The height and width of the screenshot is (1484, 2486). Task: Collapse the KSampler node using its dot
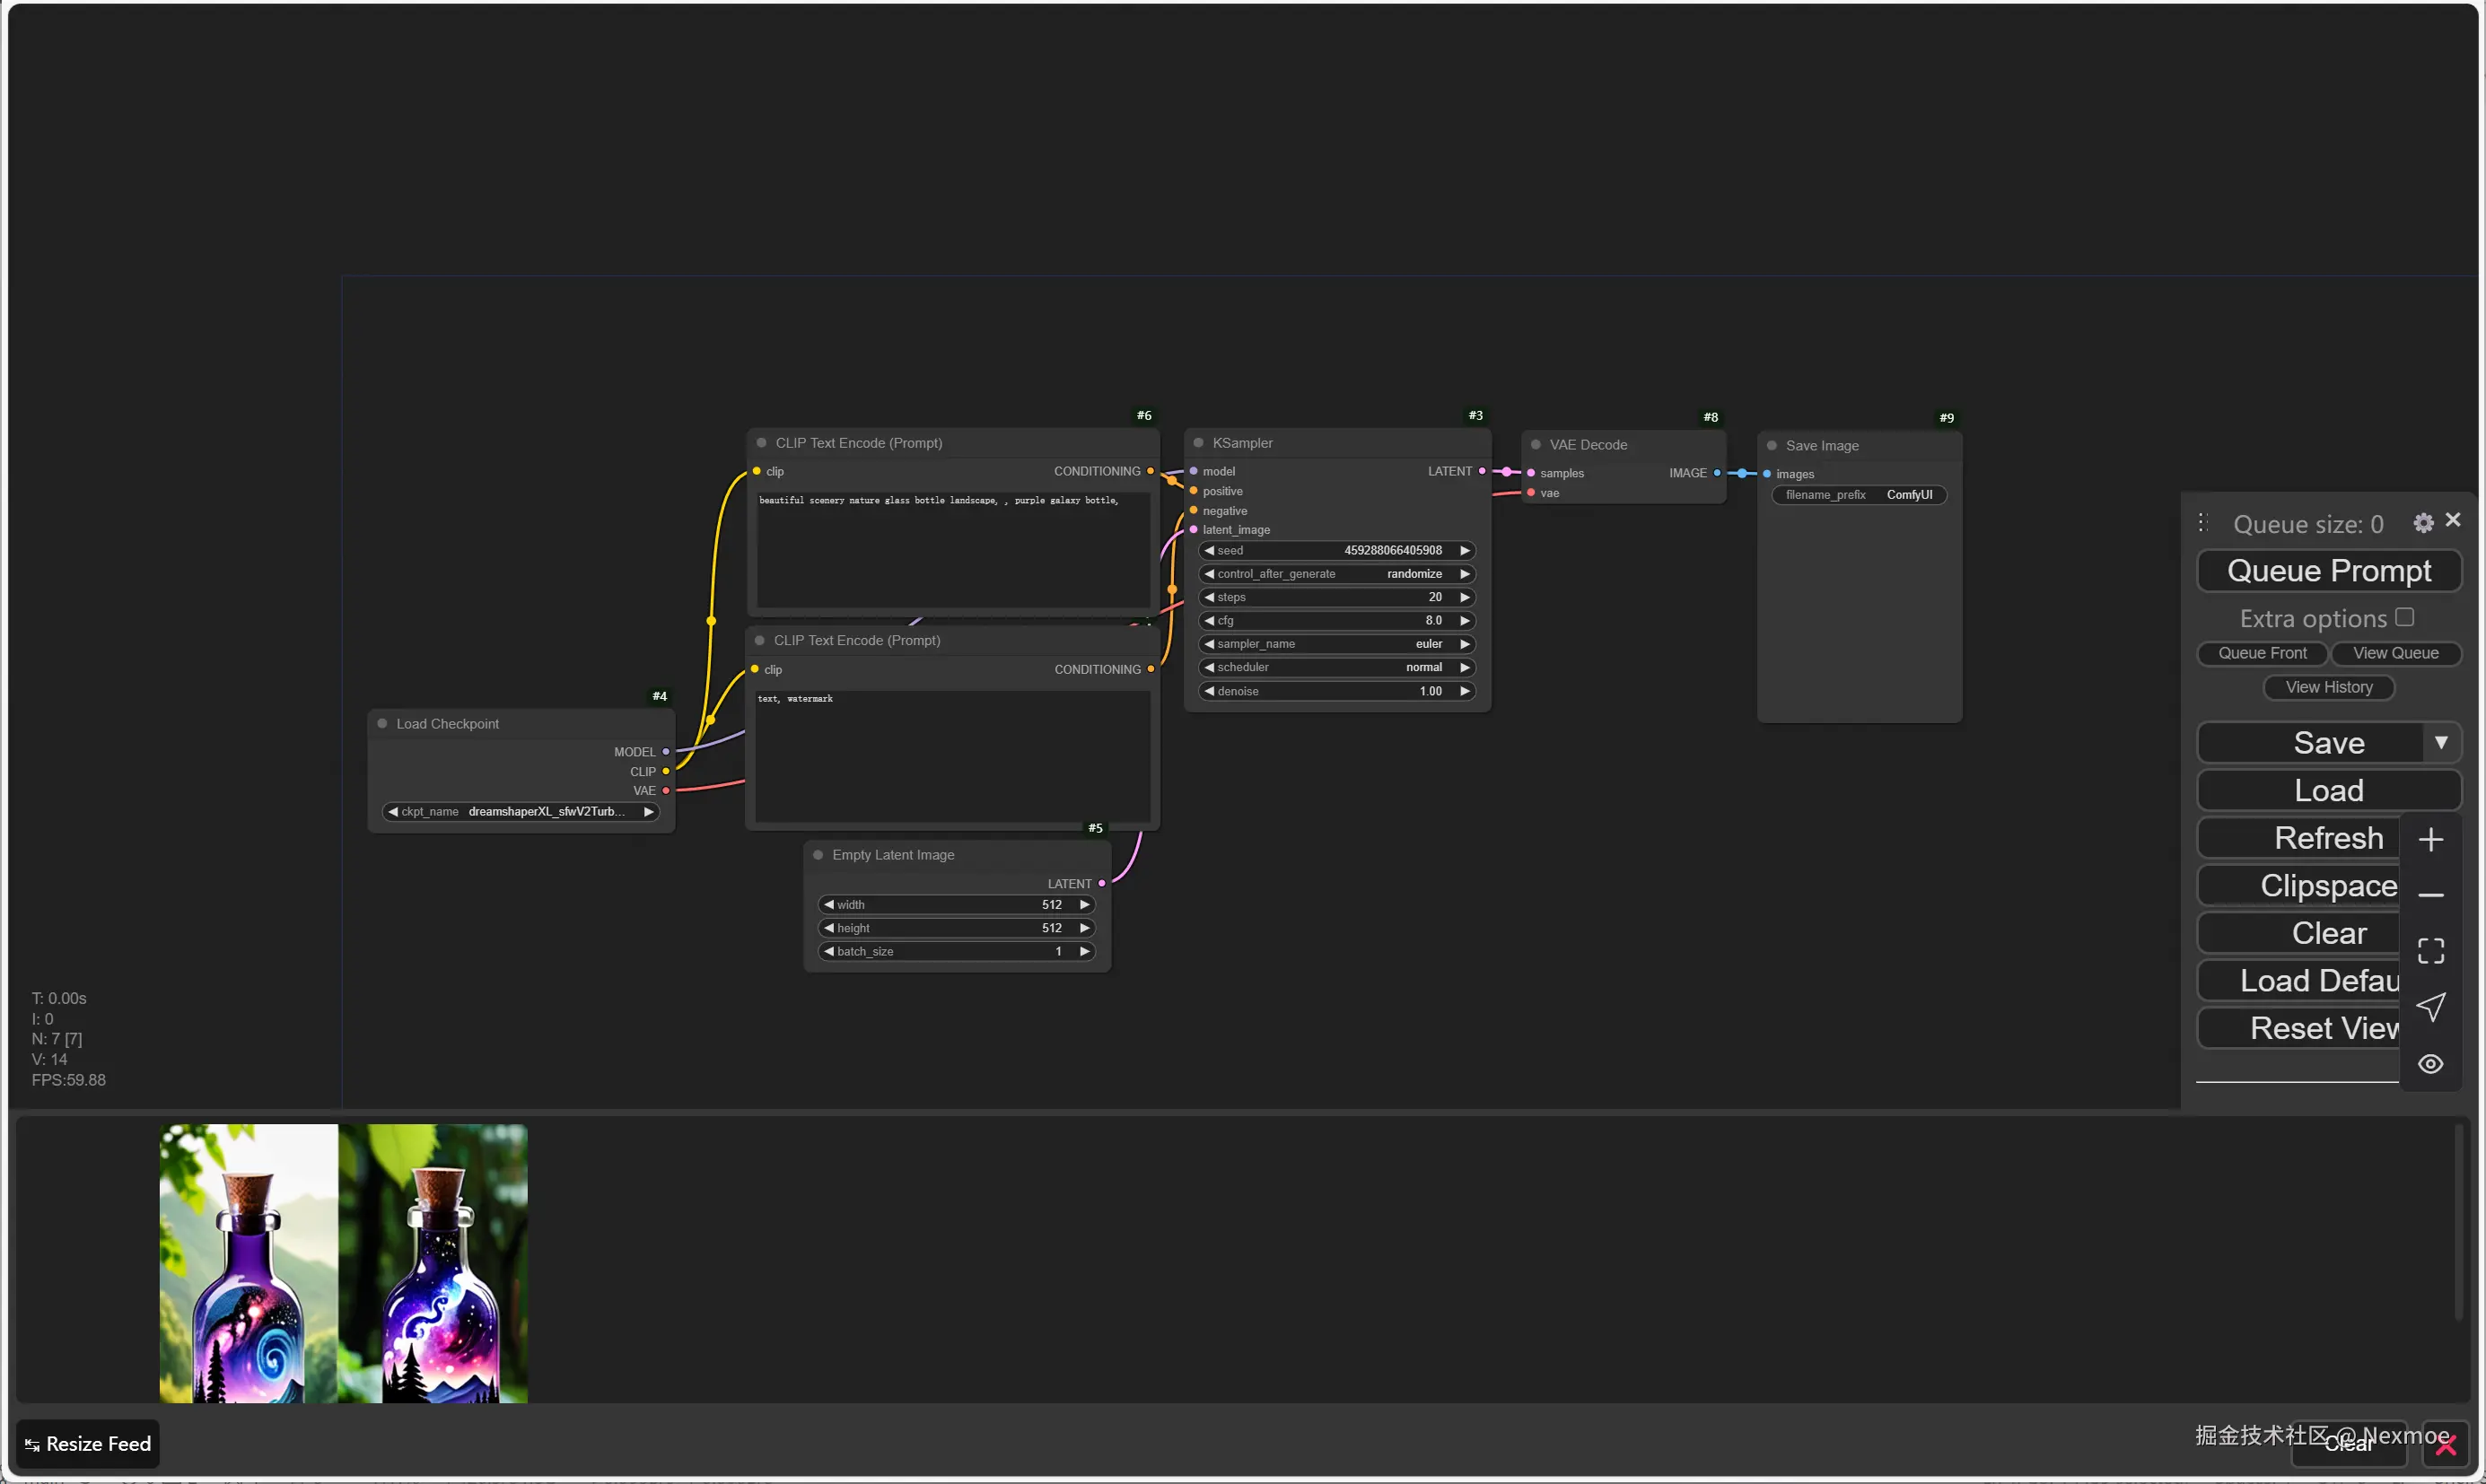click(x=1198, y=443)
